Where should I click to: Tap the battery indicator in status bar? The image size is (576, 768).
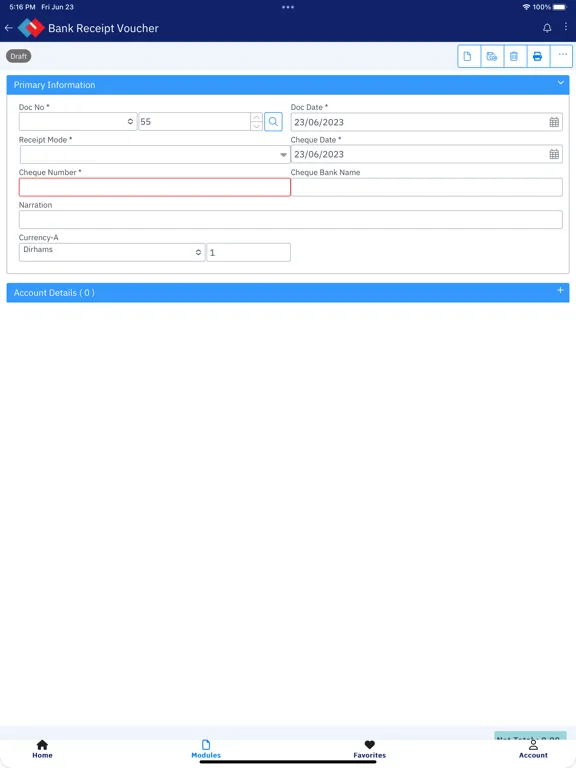560,7
